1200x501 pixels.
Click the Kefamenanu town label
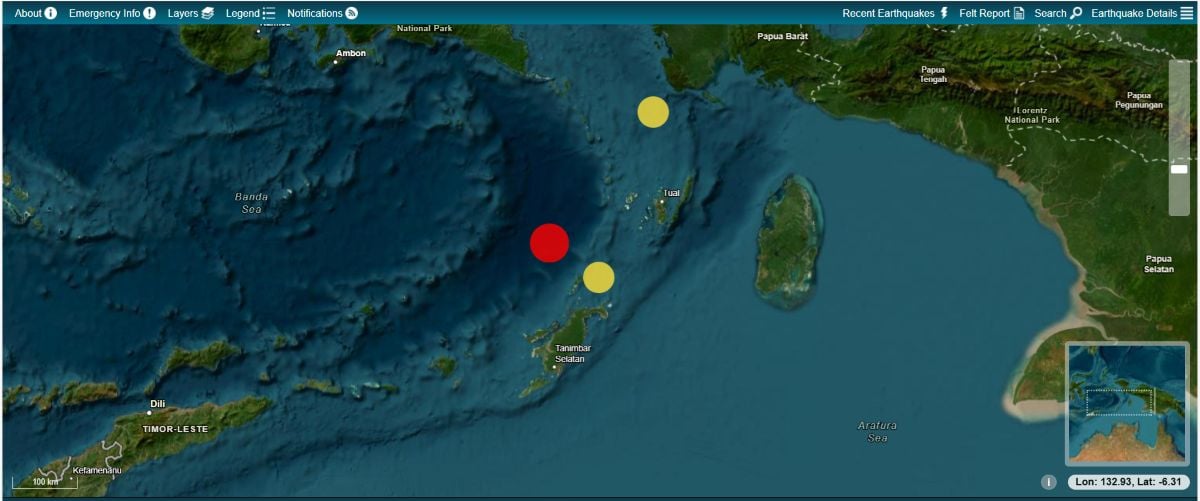pos(96,470)
